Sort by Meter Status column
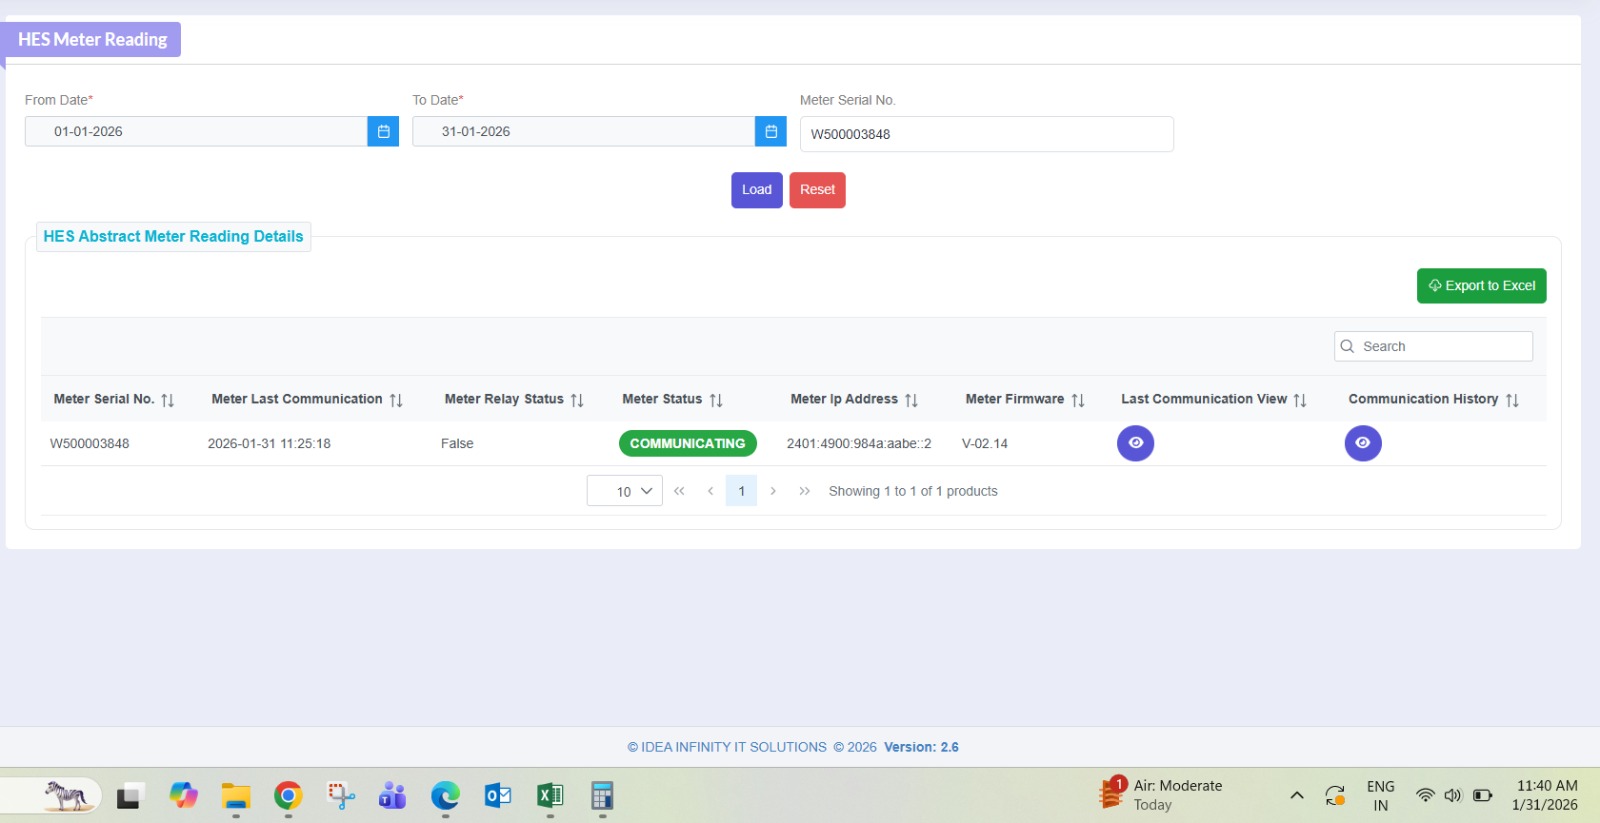 pos(716,400)
